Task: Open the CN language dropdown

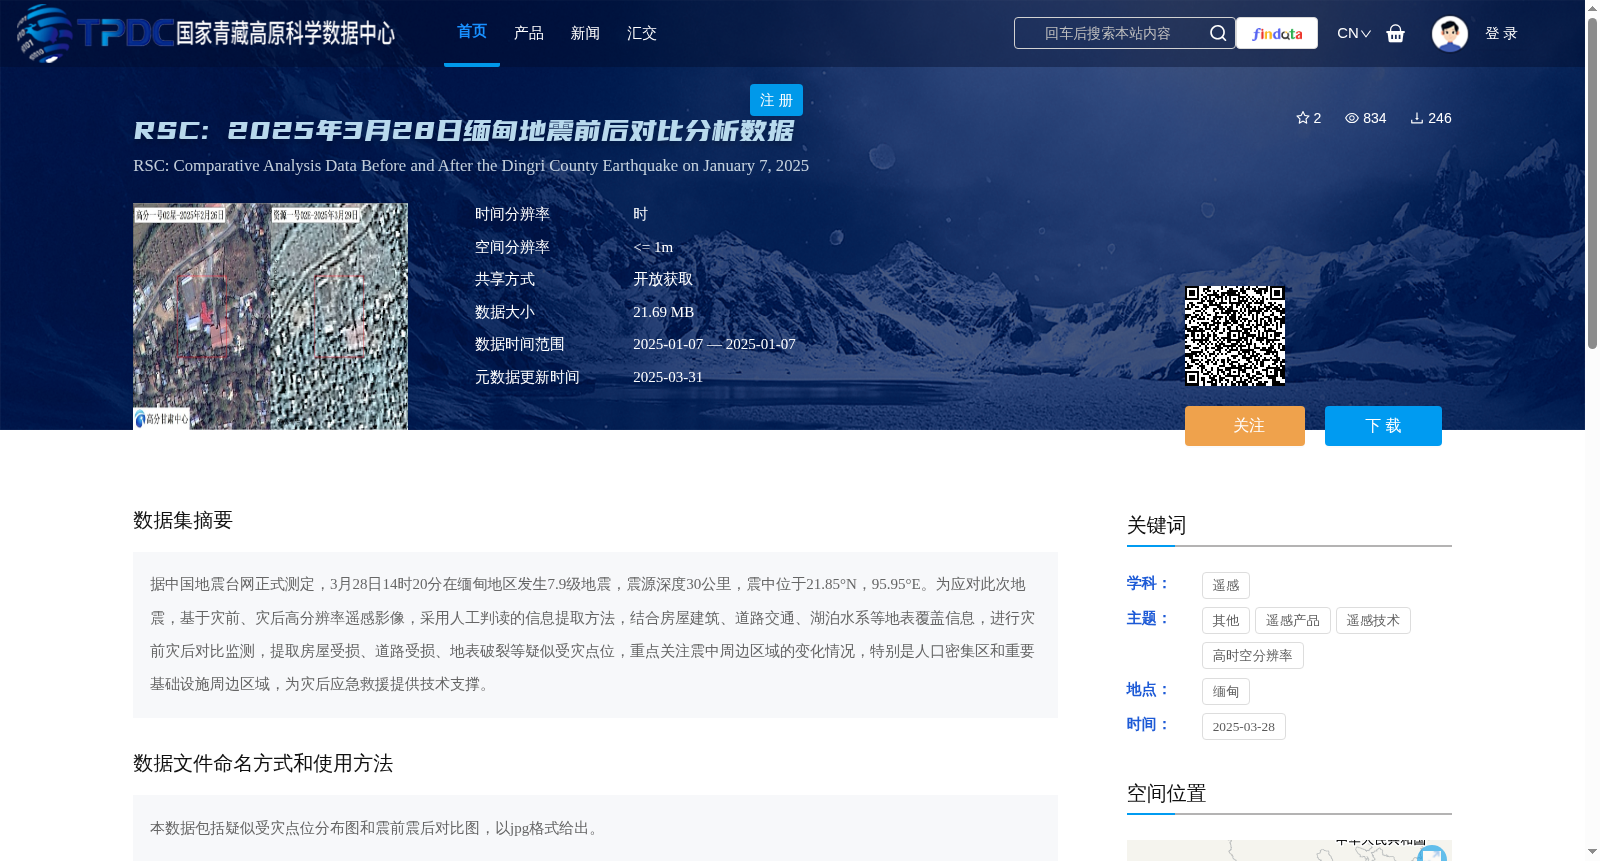Action: click(1354, 33)
